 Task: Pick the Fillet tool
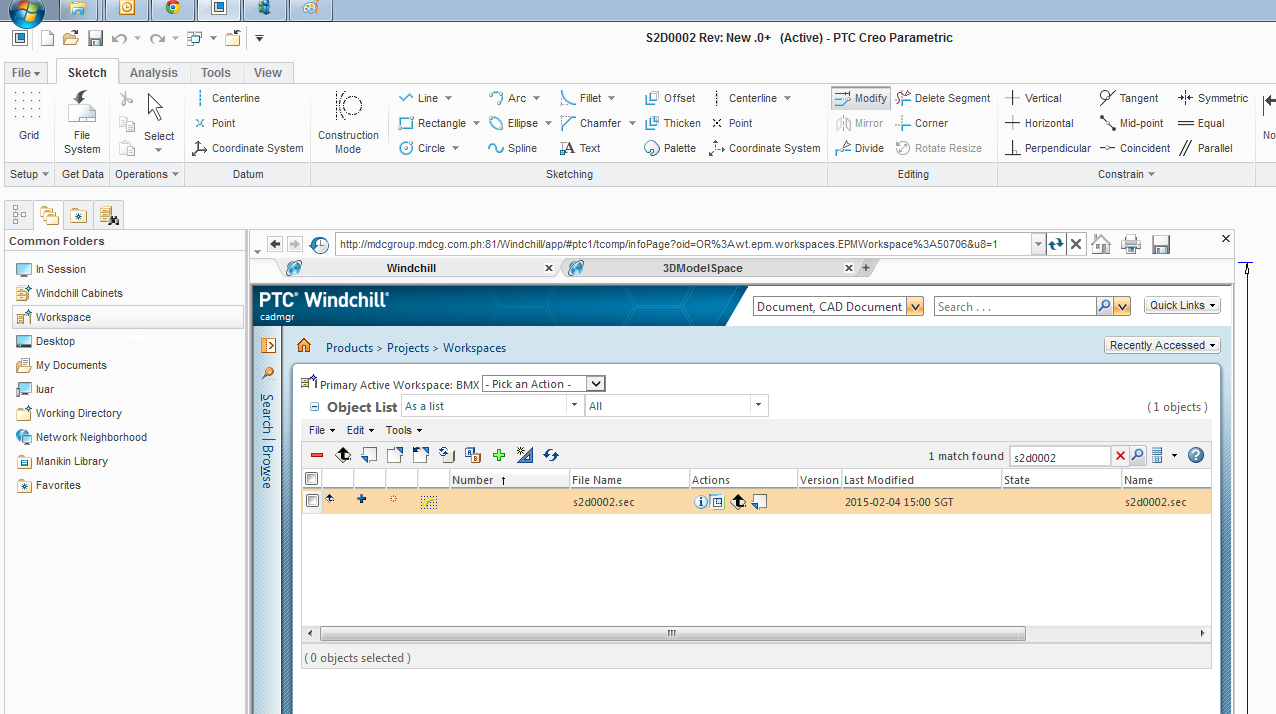pos(581,98)
